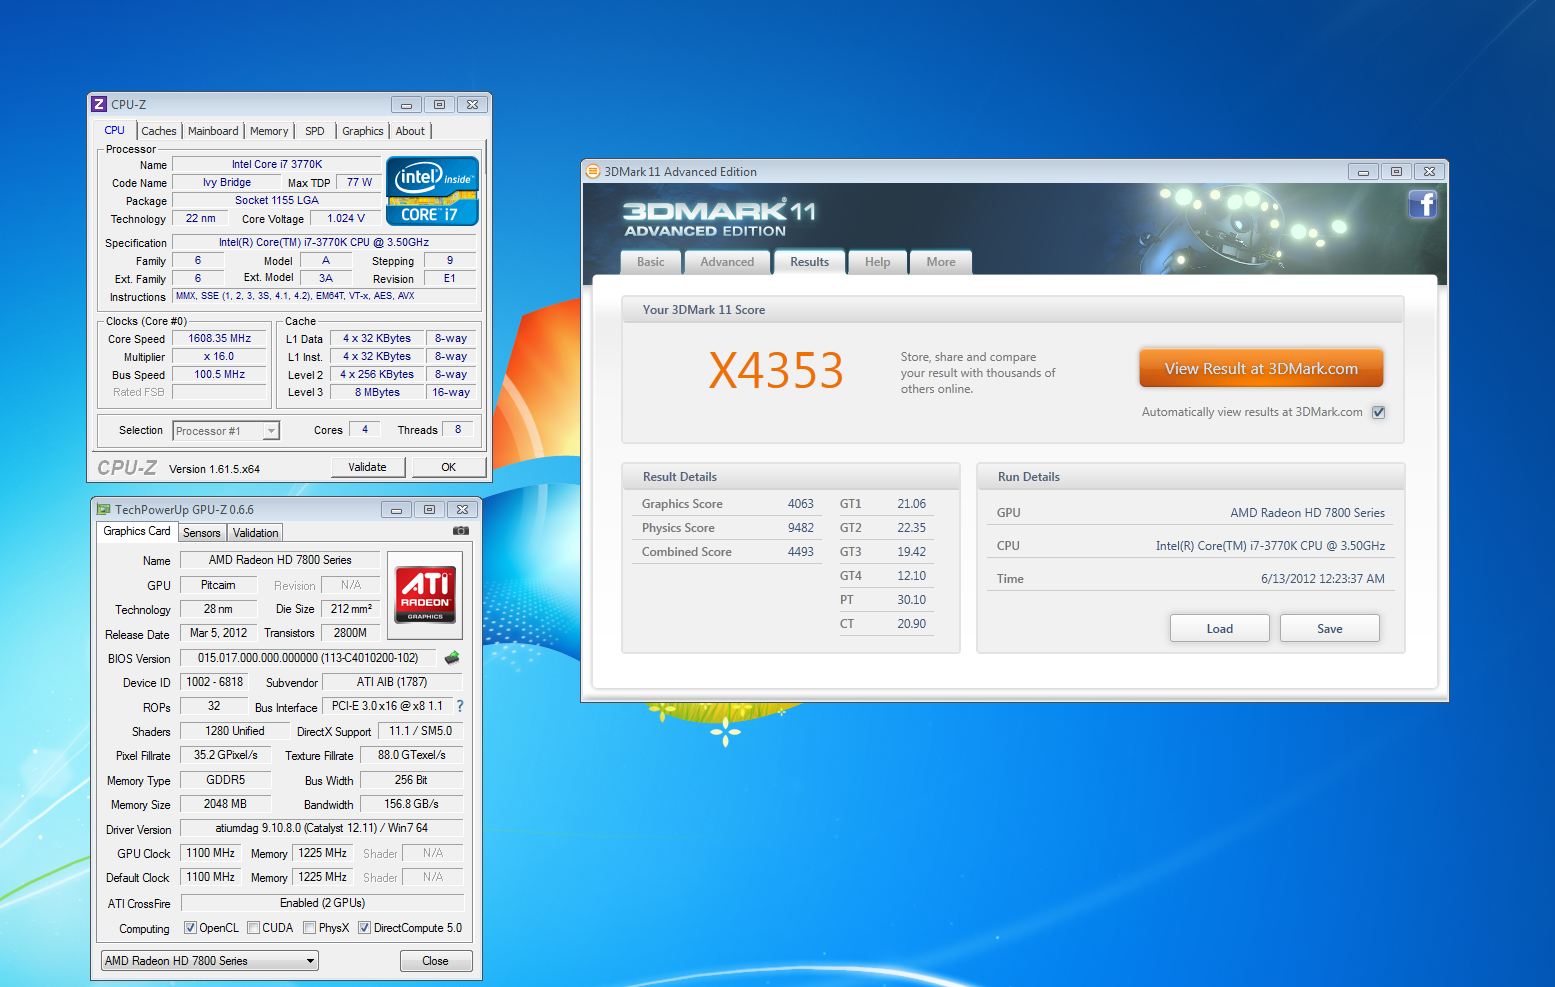Click the GPU-Z screenshot camera icon

tap(460, 531)
